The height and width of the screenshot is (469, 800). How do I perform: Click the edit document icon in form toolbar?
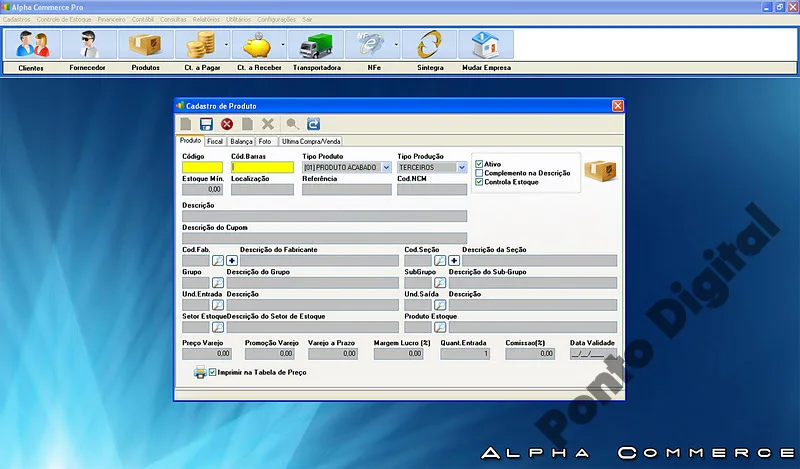pos(247,124)
